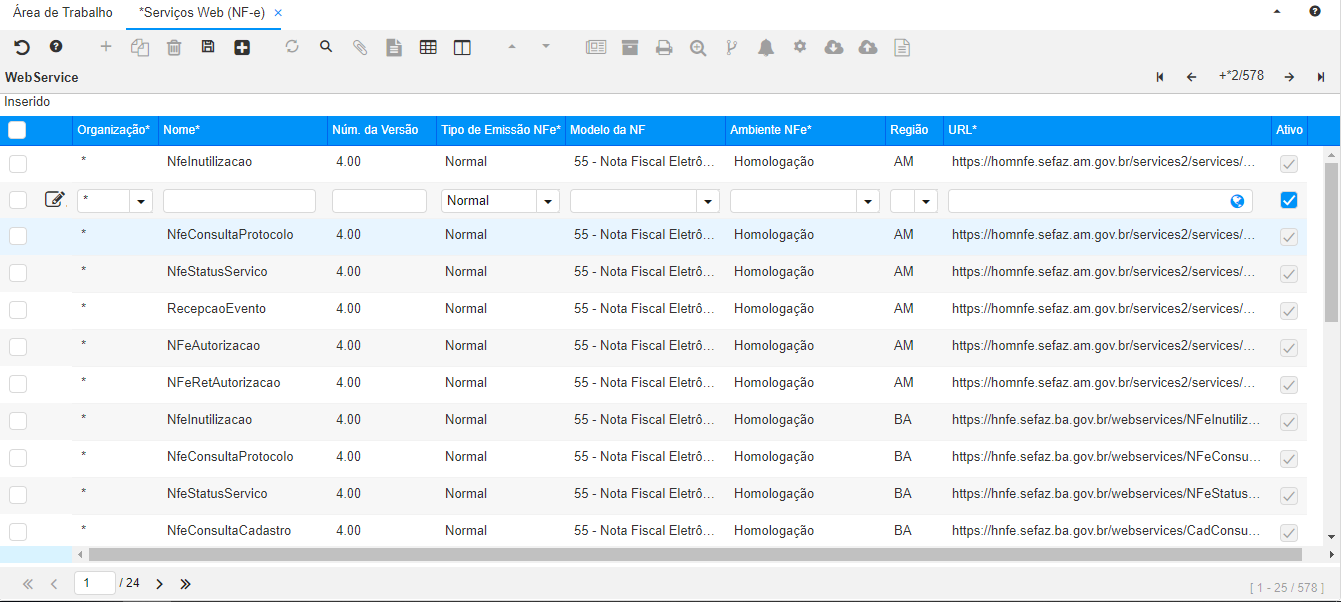Open the Find record magnifier icon
The image size is (1341, 602).
326,47
